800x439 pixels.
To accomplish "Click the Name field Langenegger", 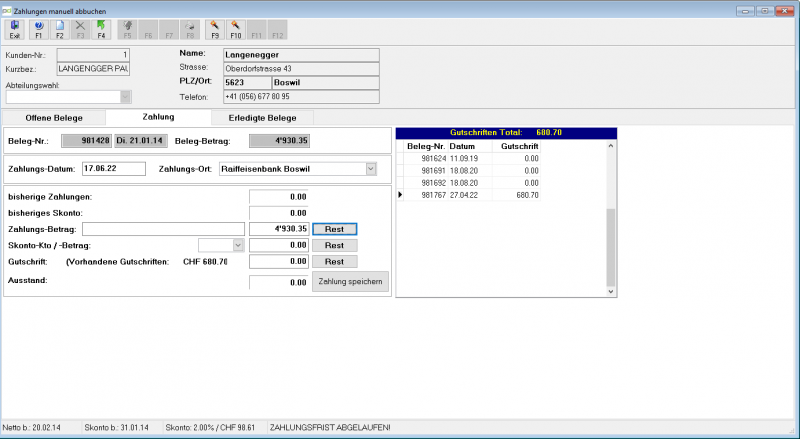I will pos(301,55).
